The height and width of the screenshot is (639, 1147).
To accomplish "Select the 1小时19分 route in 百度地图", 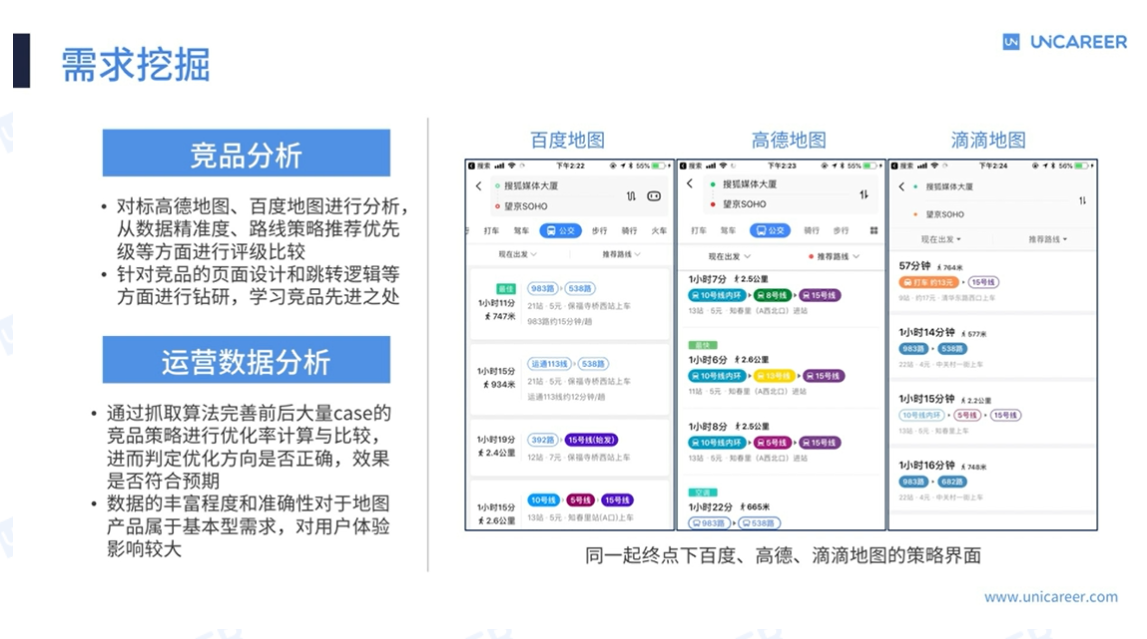I will [570, 447].
